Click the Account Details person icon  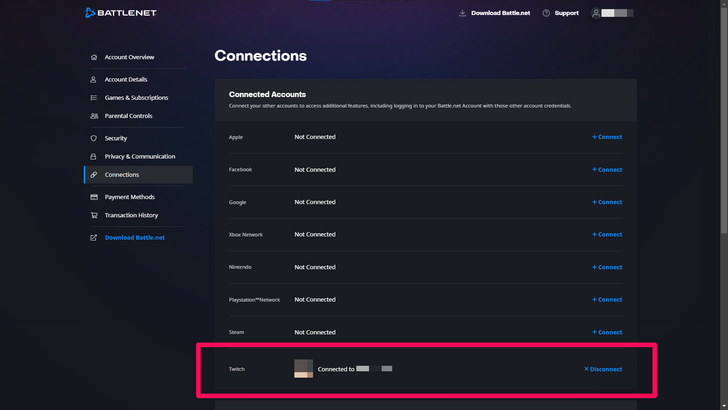(93, 79)
